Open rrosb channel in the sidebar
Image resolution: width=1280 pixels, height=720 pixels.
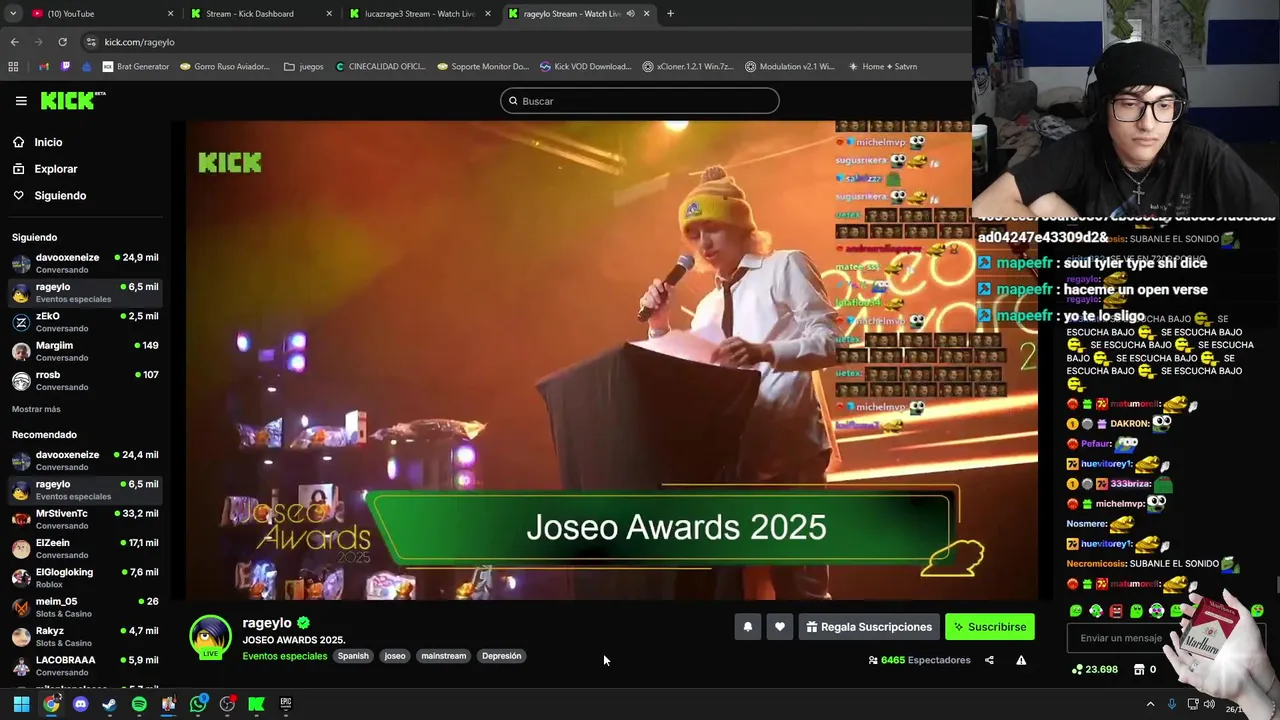84,380
